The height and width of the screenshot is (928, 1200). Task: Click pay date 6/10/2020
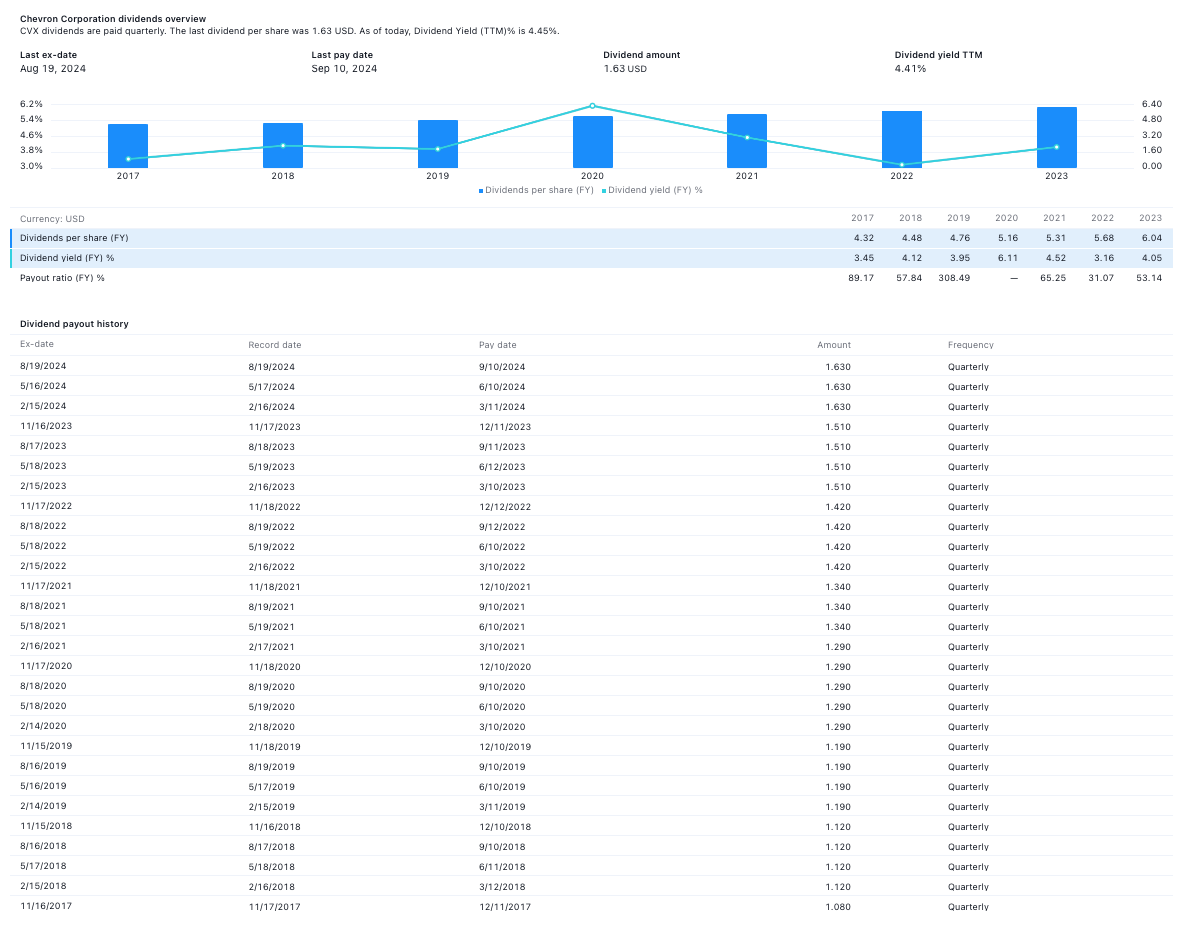pyautogui.click(x=502, y=707)
